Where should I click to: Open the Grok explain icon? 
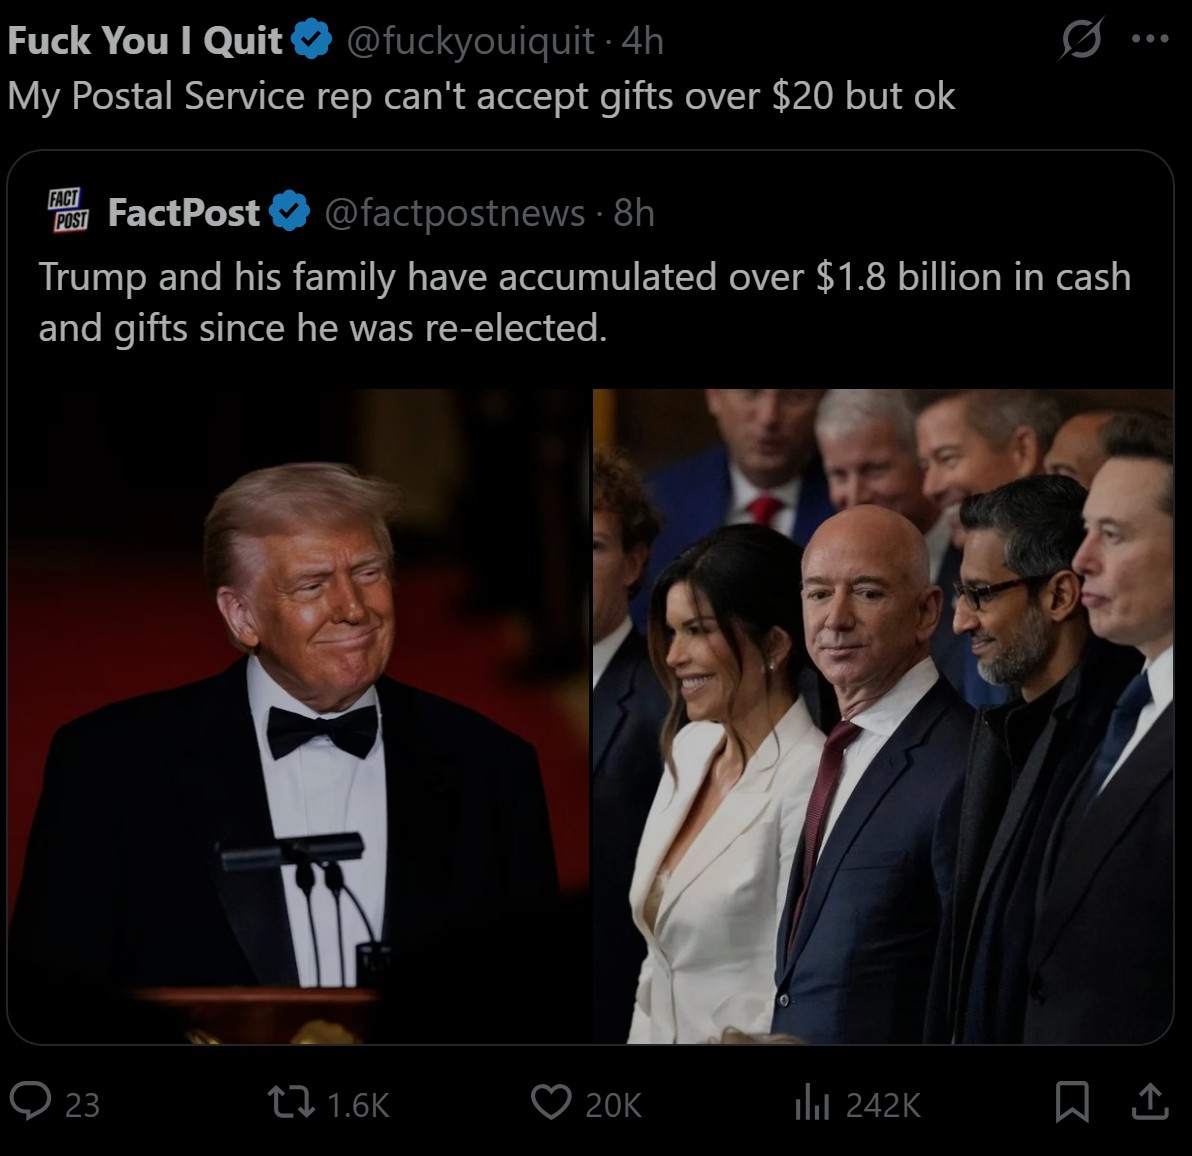tap(1080, 42)
